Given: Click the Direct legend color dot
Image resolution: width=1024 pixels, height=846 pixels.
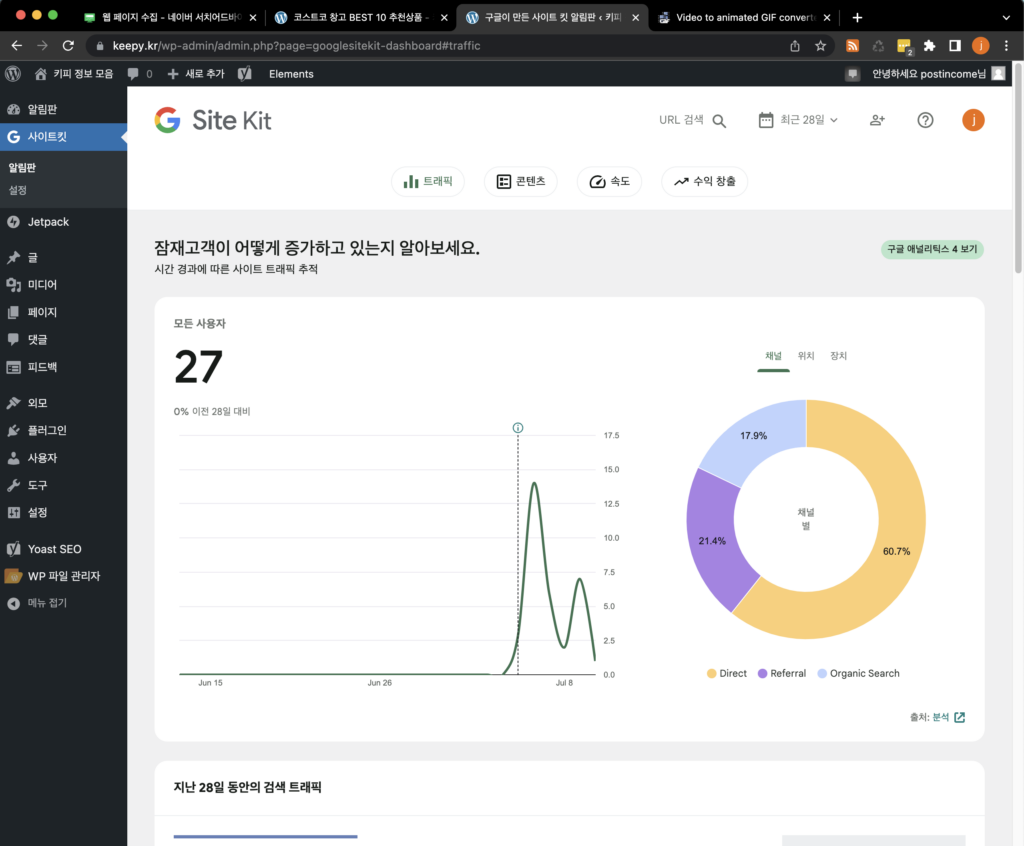Looking at the screenshot, I should pyautogui.click(x=712, y=674).
